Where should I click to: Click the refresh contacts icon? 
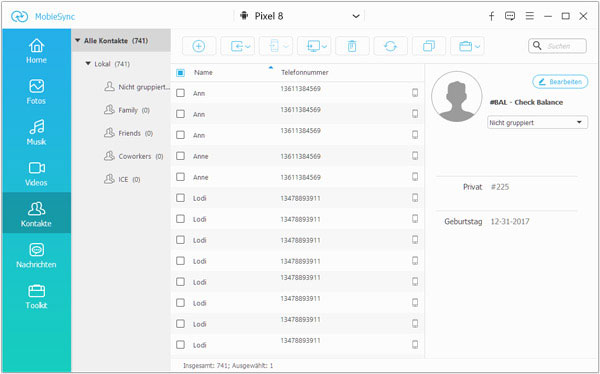(390, 46)
